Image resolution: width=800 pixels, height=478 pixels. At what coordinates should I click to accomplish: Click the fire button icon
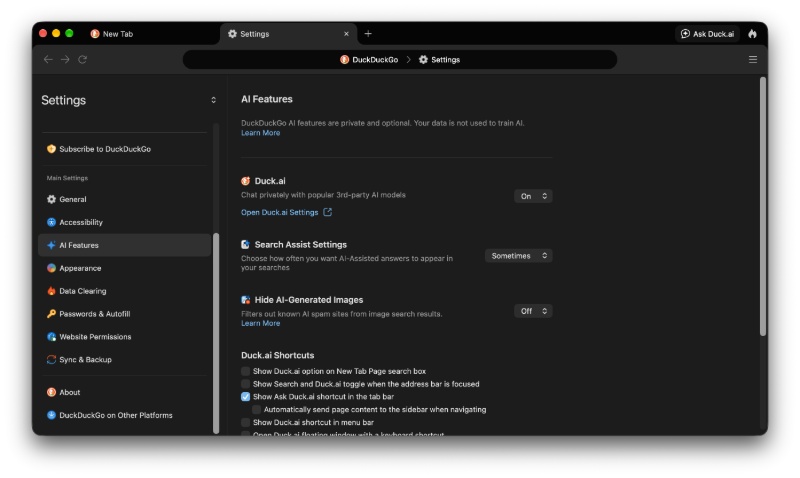pos(752,34)
